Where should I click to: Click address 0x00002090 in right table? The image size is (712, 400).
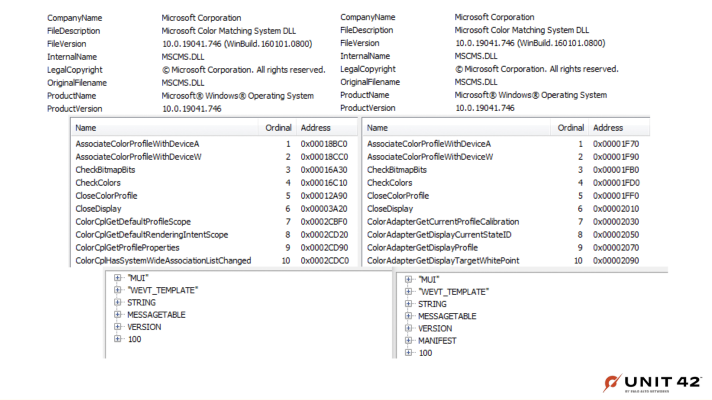point(616,261)
